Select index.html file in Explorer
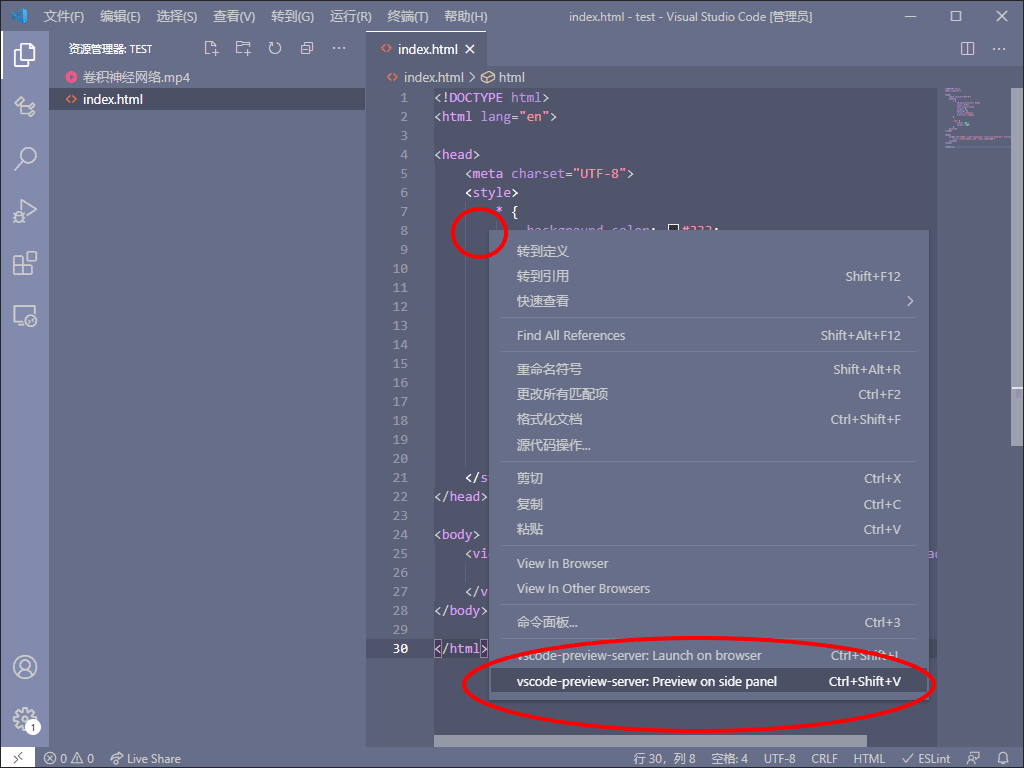 click(207, 99)
